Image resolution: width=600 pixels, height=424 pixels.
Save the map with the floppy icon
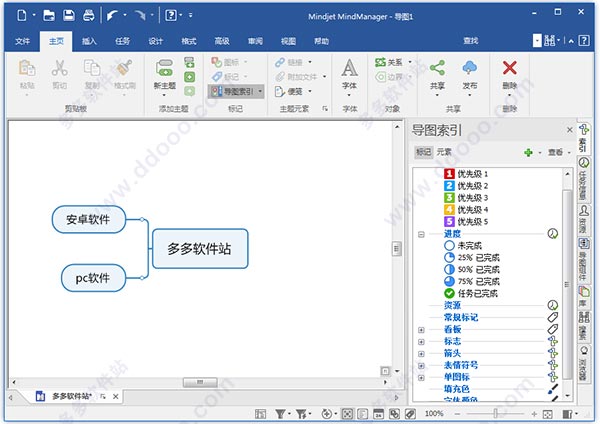69,15
